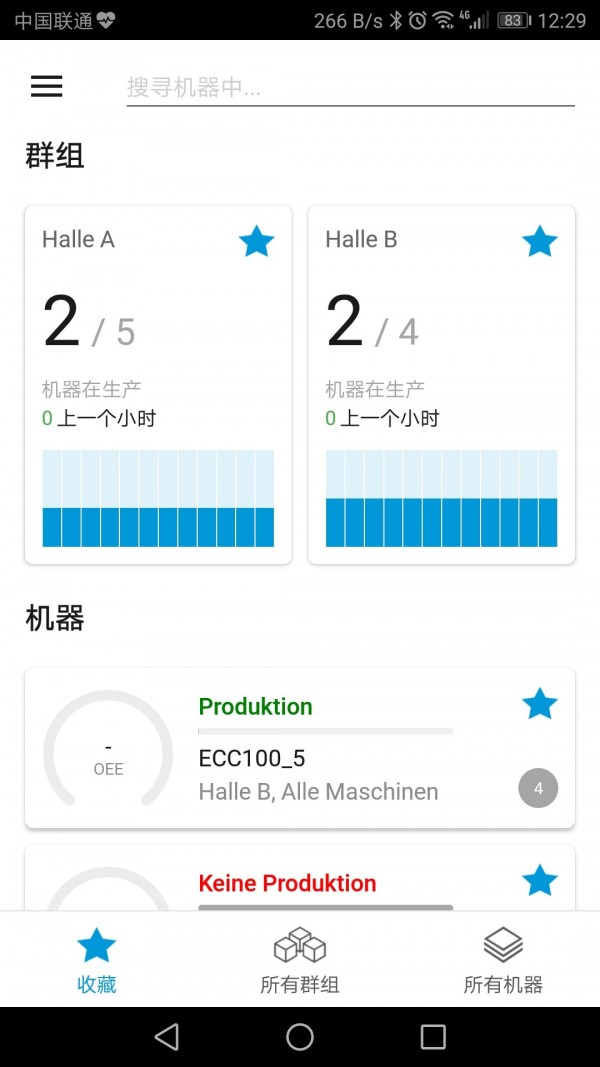This screenshot has height=1067, width=600.
Task: Switch to the 所有群组 tab
Action: click(300, 959)
